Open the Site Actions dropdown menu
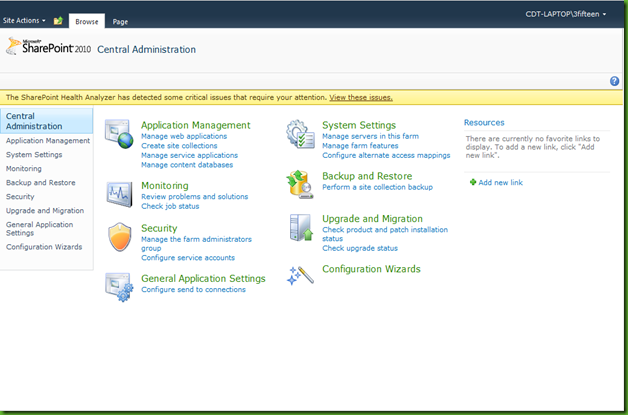The height and width of the screenshot is (415, 628). point(26,20)
